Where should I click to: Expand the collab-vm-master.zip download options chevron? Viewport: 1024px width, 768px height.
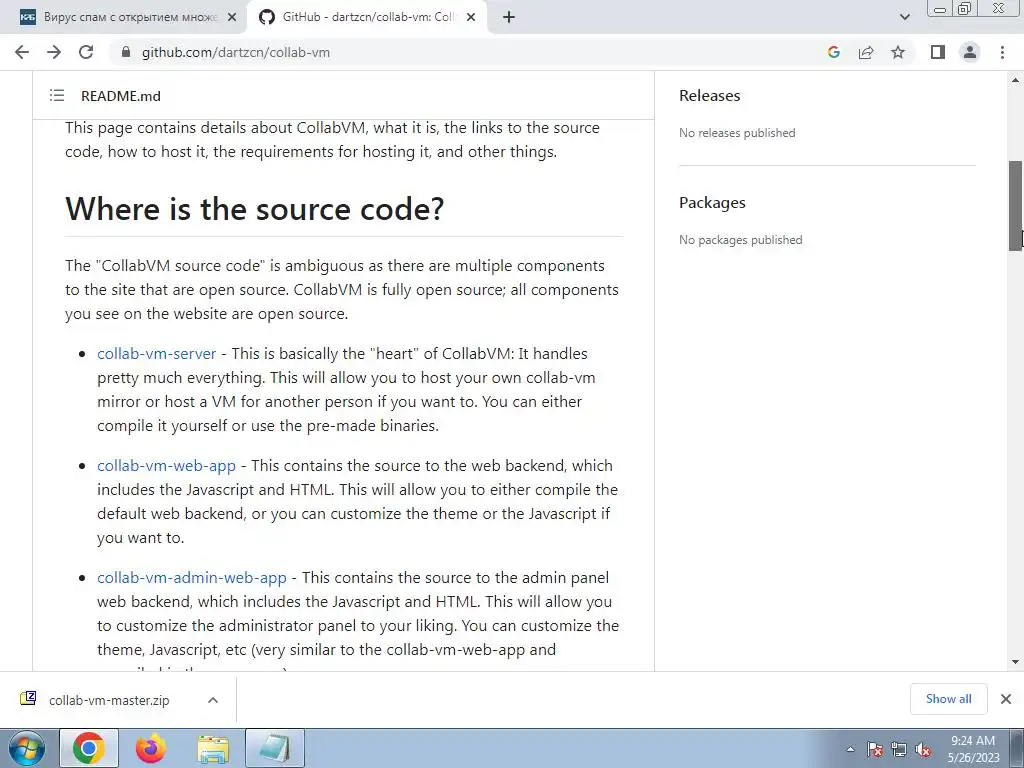point(213,700)
